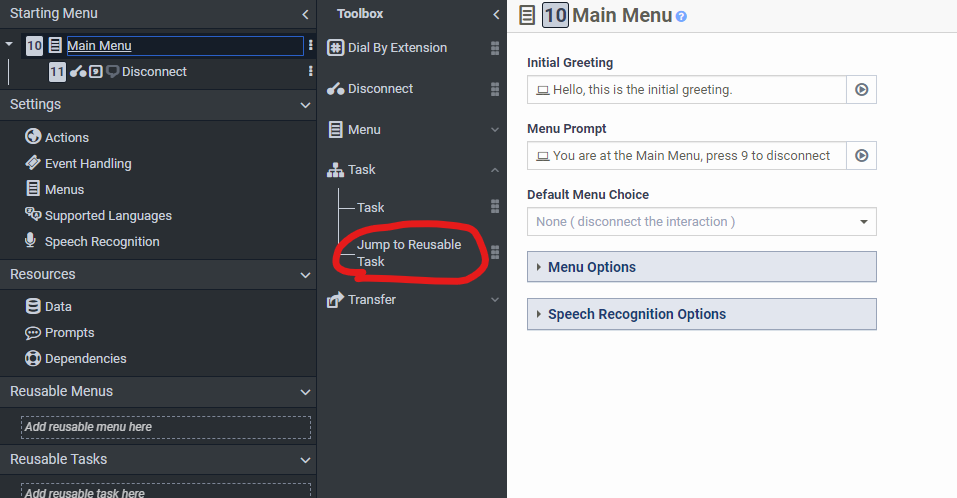Click the Disconnect icon in Toolbox
Viewport: 957px width, 498px height.
coord(336,89)
